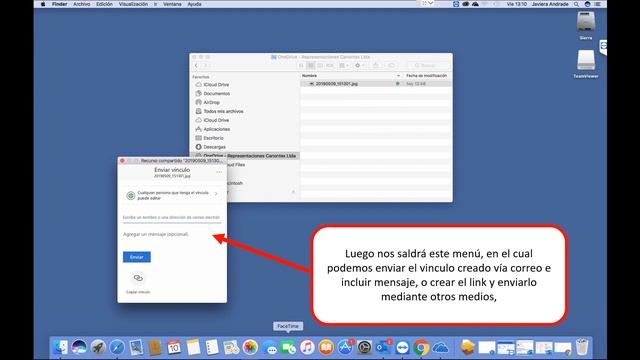Open the Edición menu
This screenshot has width=640, height=360.
coord(104,4)
